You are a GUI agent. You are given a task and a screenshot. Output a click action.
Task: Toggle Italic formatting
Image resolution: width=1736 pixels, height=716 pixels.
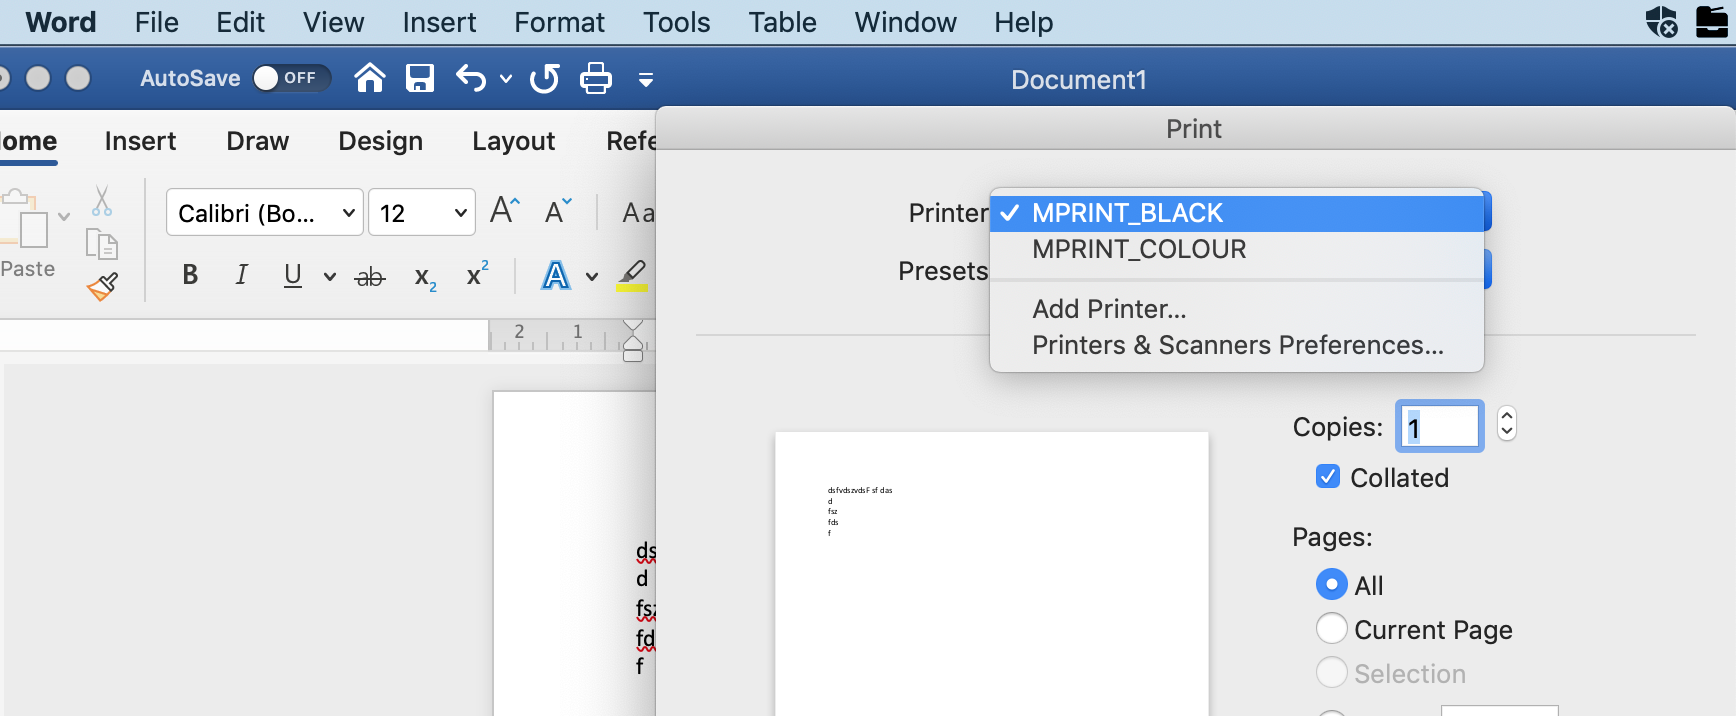point(241,275)
